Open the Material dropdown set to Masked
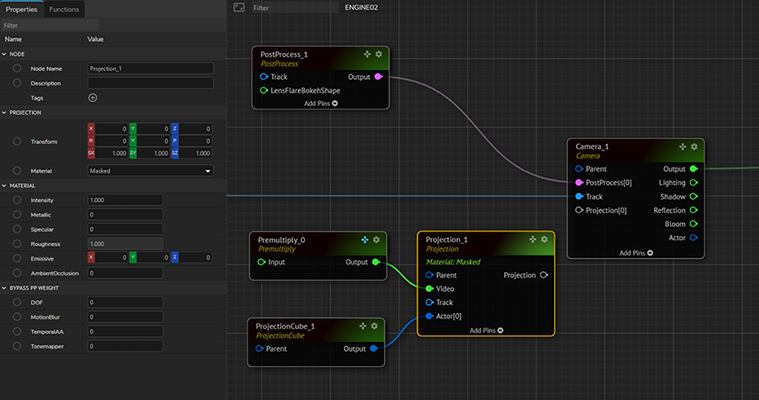 (x=150, y=171)
